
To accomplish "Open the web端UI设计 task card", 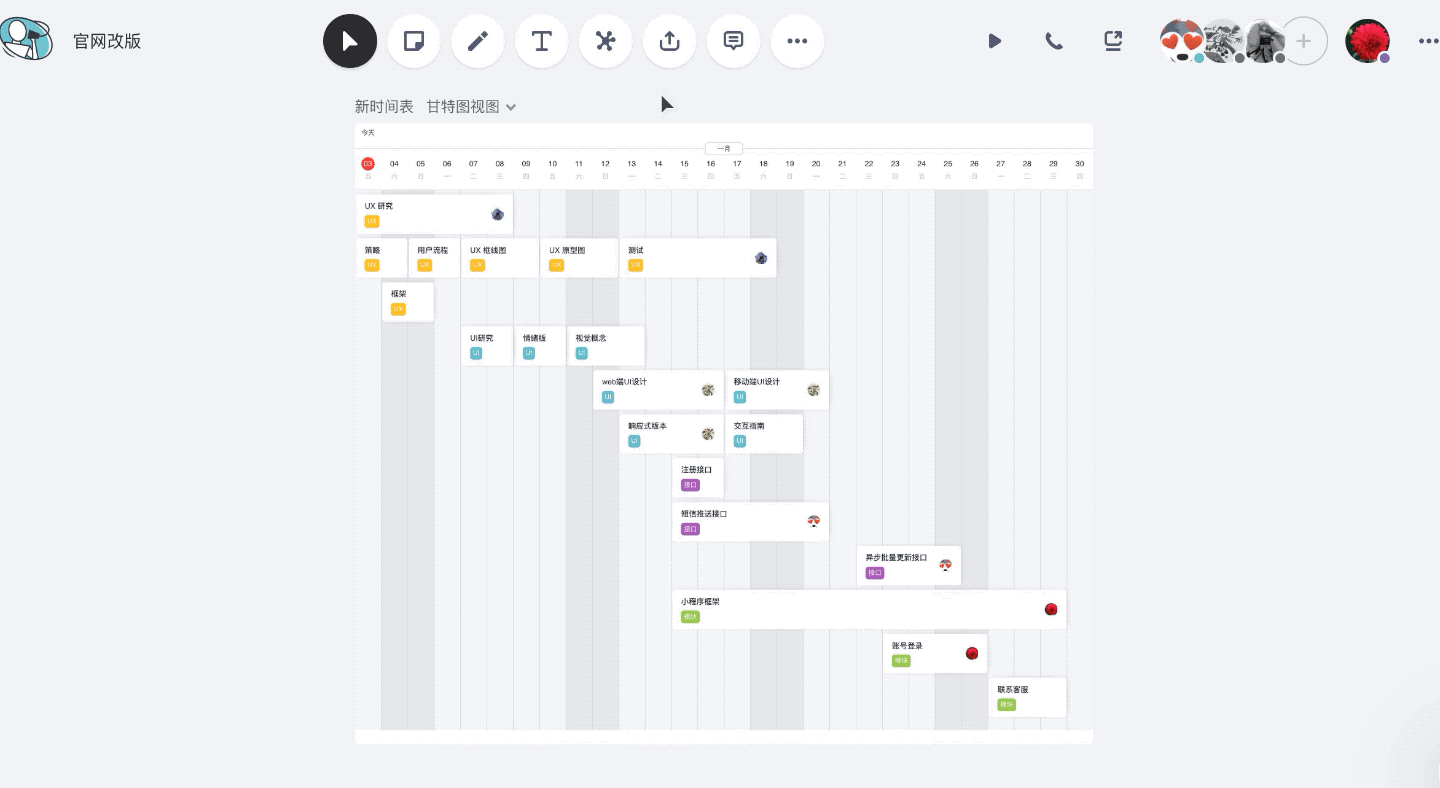I will click(658, 390).
